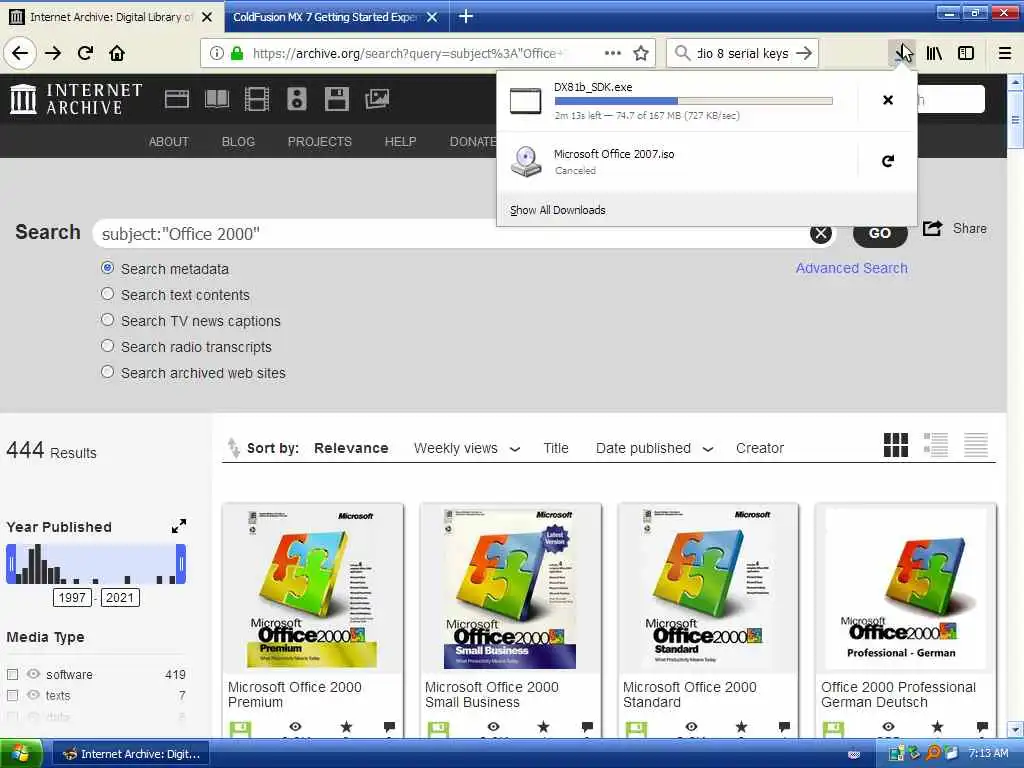Retry the Microsoft Office 2007.iso download
Screen dimensions: 1024x768
tap(888, 161)
